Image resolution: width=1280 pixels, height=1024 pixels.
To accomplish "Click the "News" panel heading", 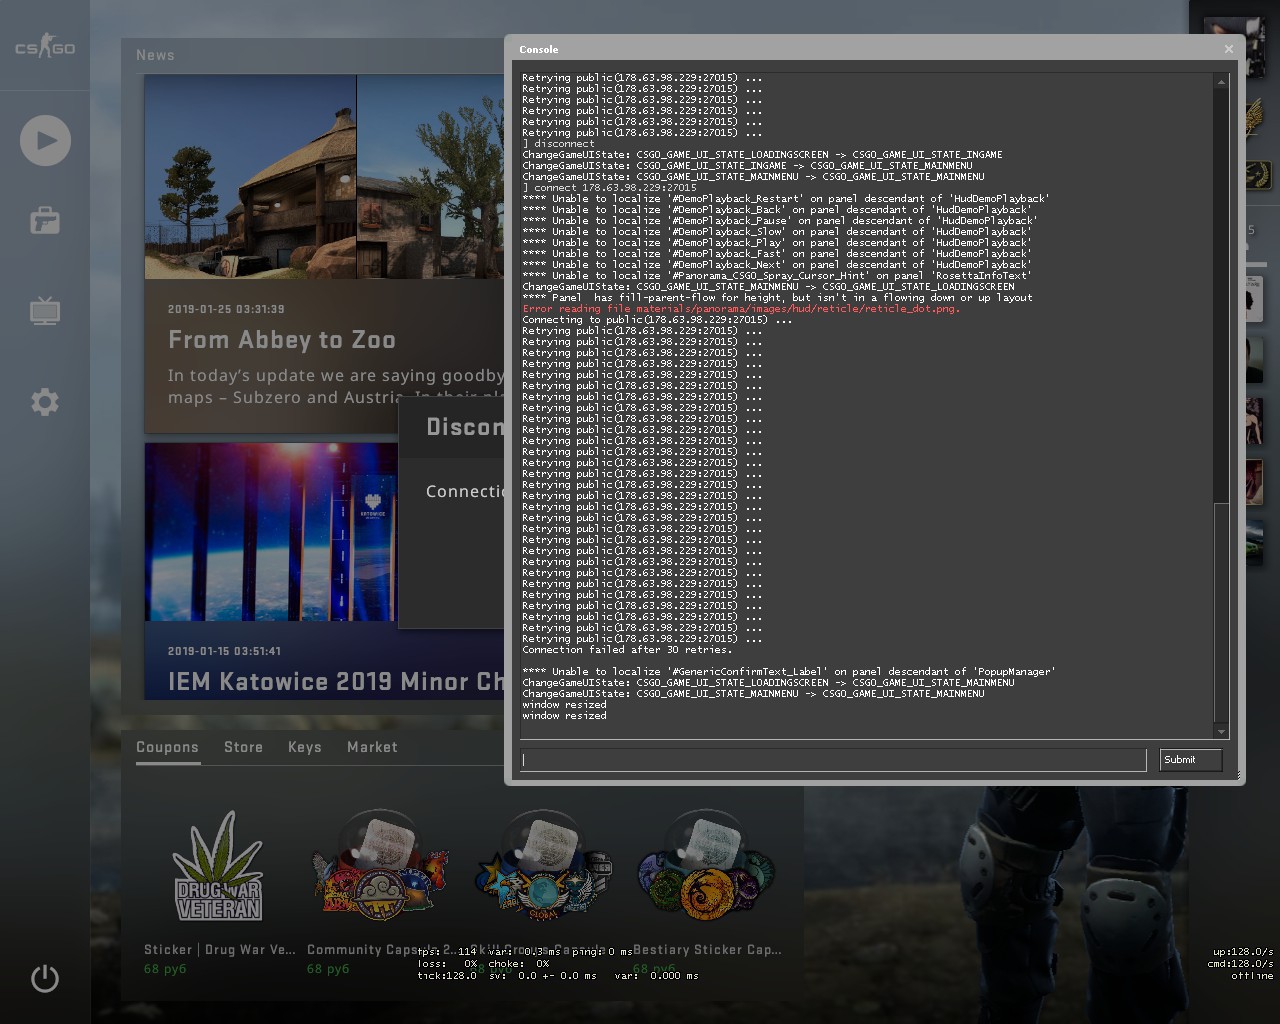I will 155,55.
